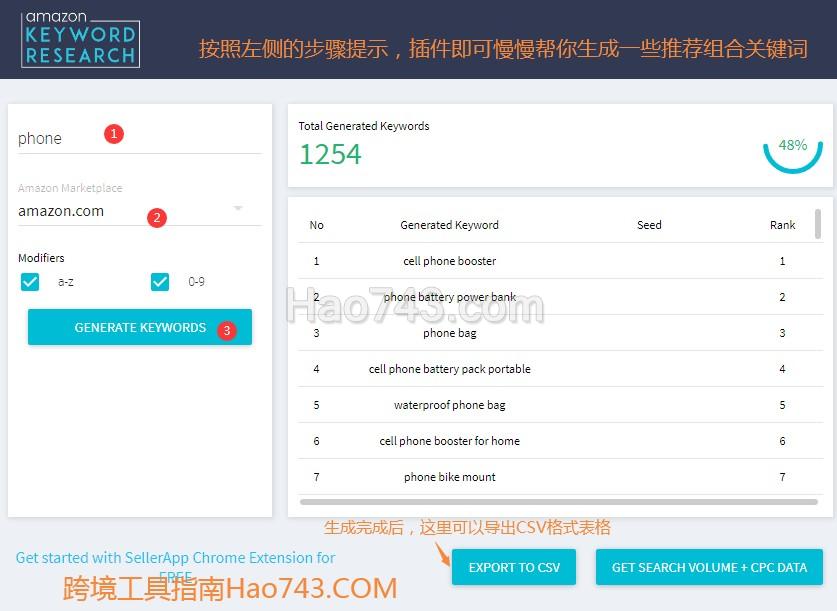Click the horizontal scrollbar below the table
Screen dimensions: 837x611
558,502
